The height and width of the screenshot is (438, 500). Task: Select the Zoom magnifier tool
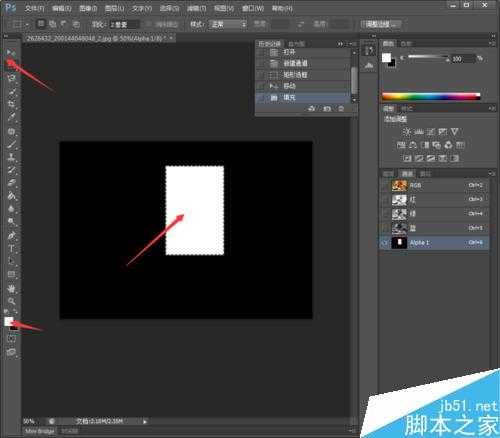[x=11, y=301]
